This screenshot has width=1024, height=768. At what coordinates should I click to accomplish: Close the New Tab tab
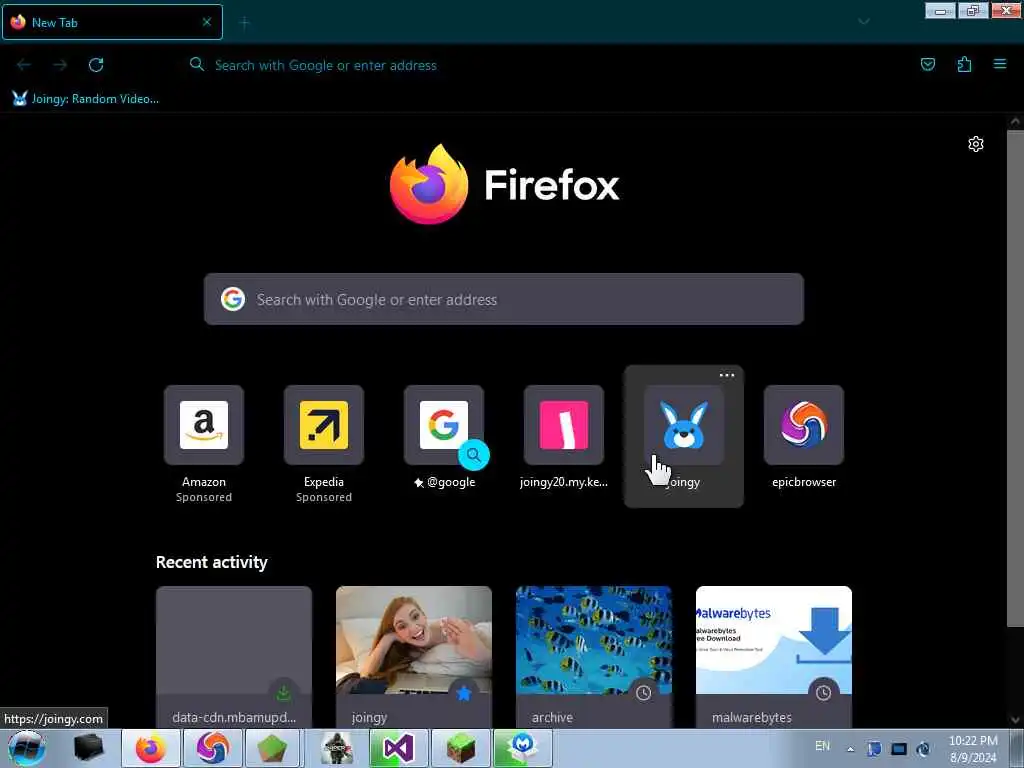point(206,22)
